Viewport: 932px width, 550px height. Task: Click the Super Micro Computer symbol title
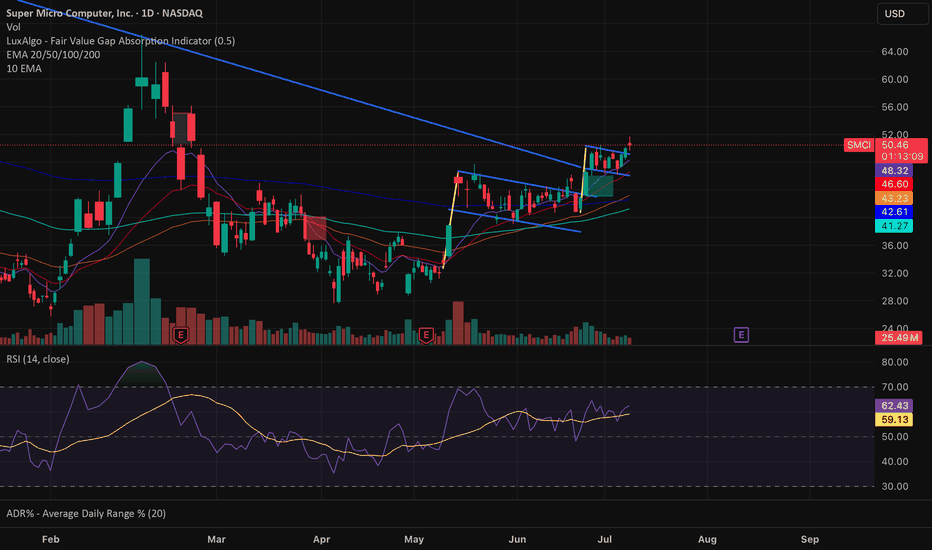click(x=104, y=13)
